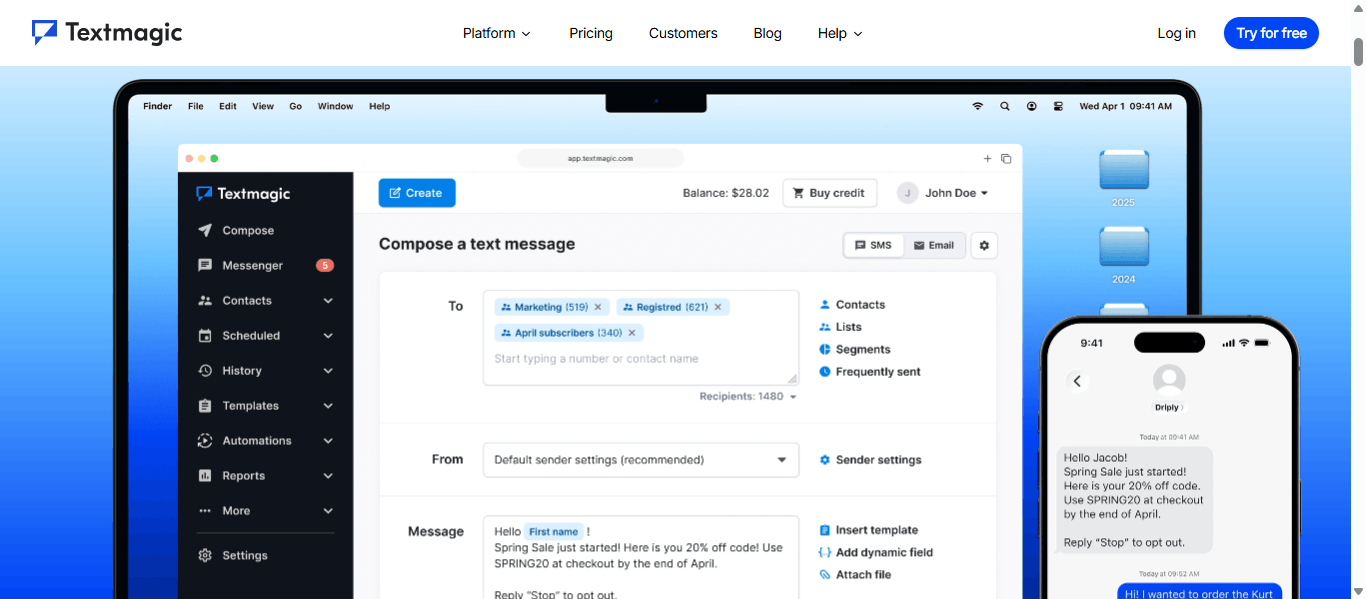
Task: Open Automations in the sidebar
Action: [x=257, y=441]
